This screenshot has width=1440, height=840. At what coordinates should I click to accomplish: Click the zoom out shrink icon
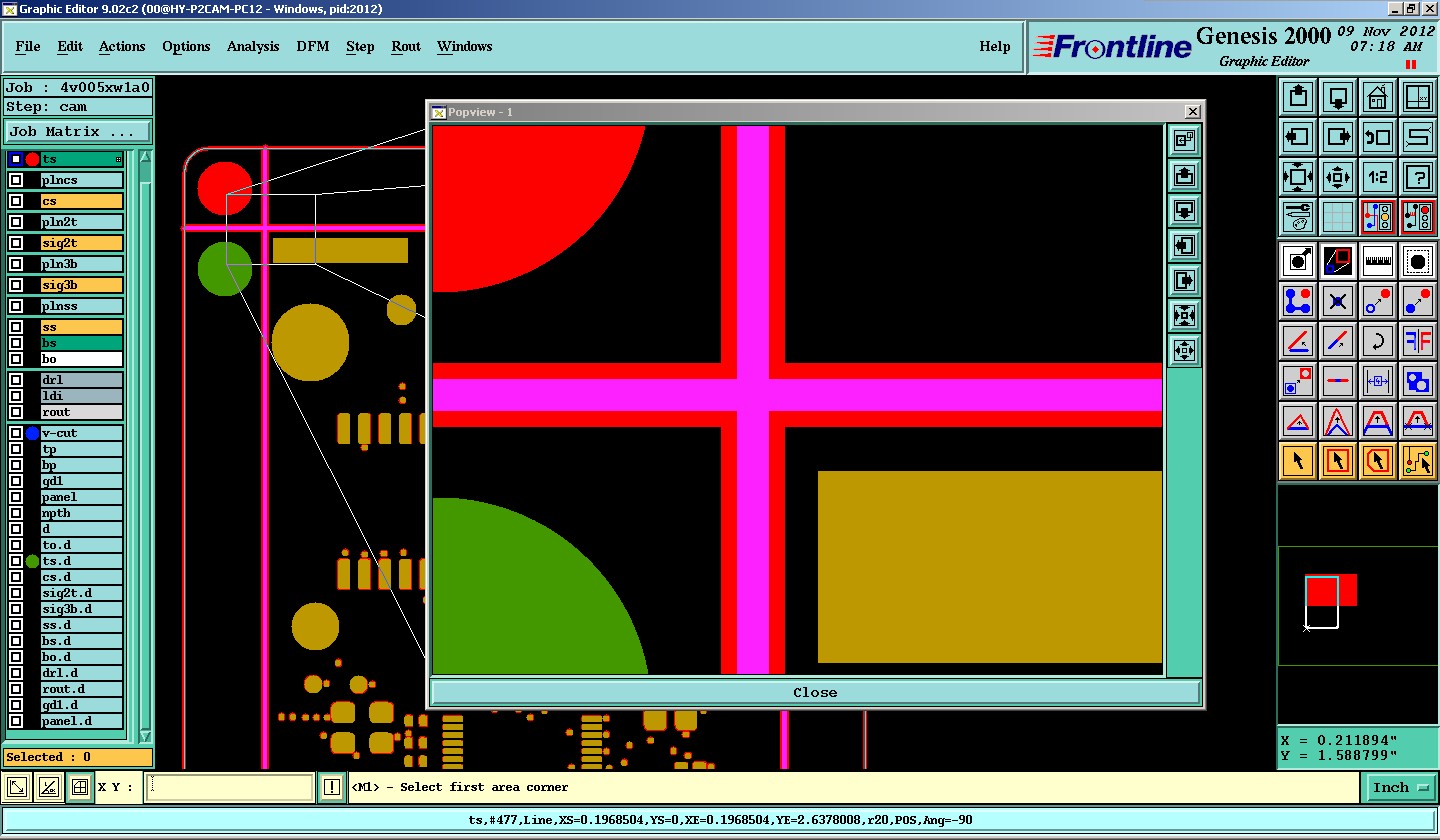click(1338, 177)
